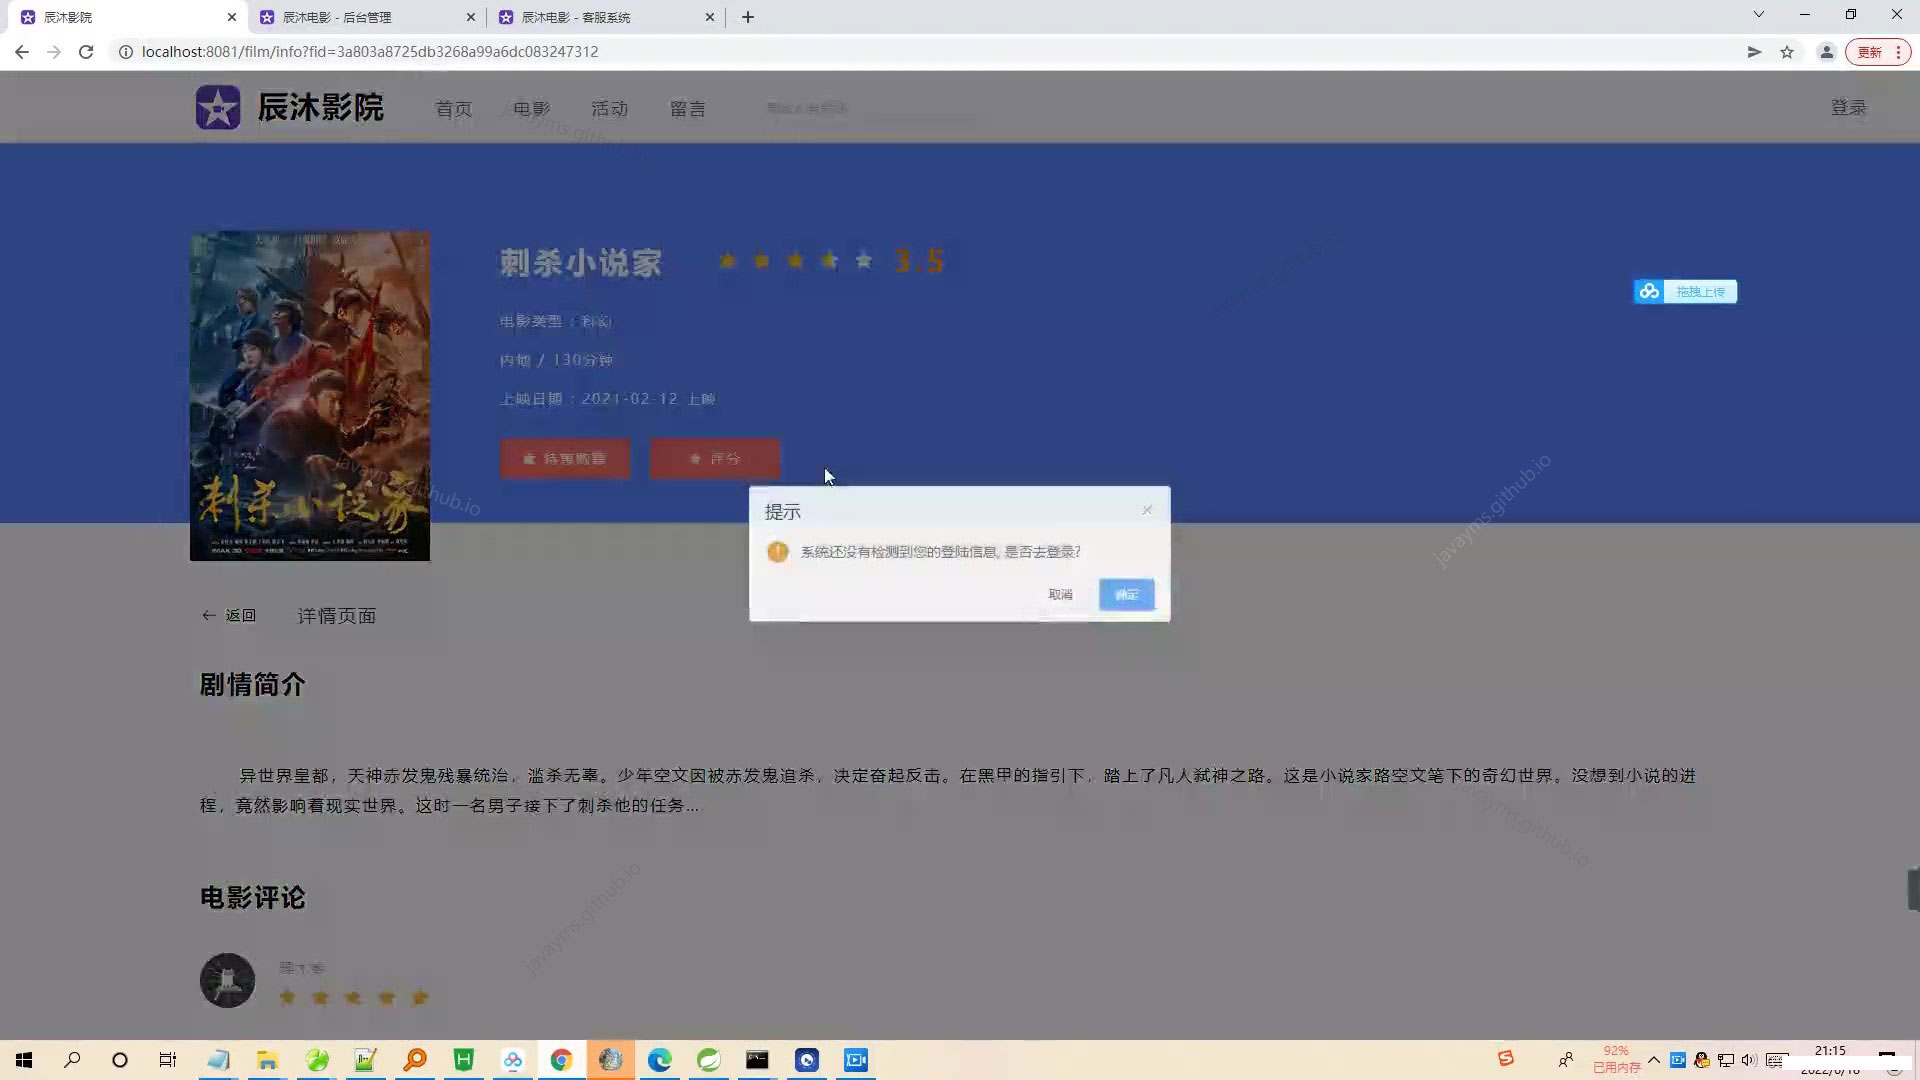Dismiss the dialog using 取消

[1060, 594]
